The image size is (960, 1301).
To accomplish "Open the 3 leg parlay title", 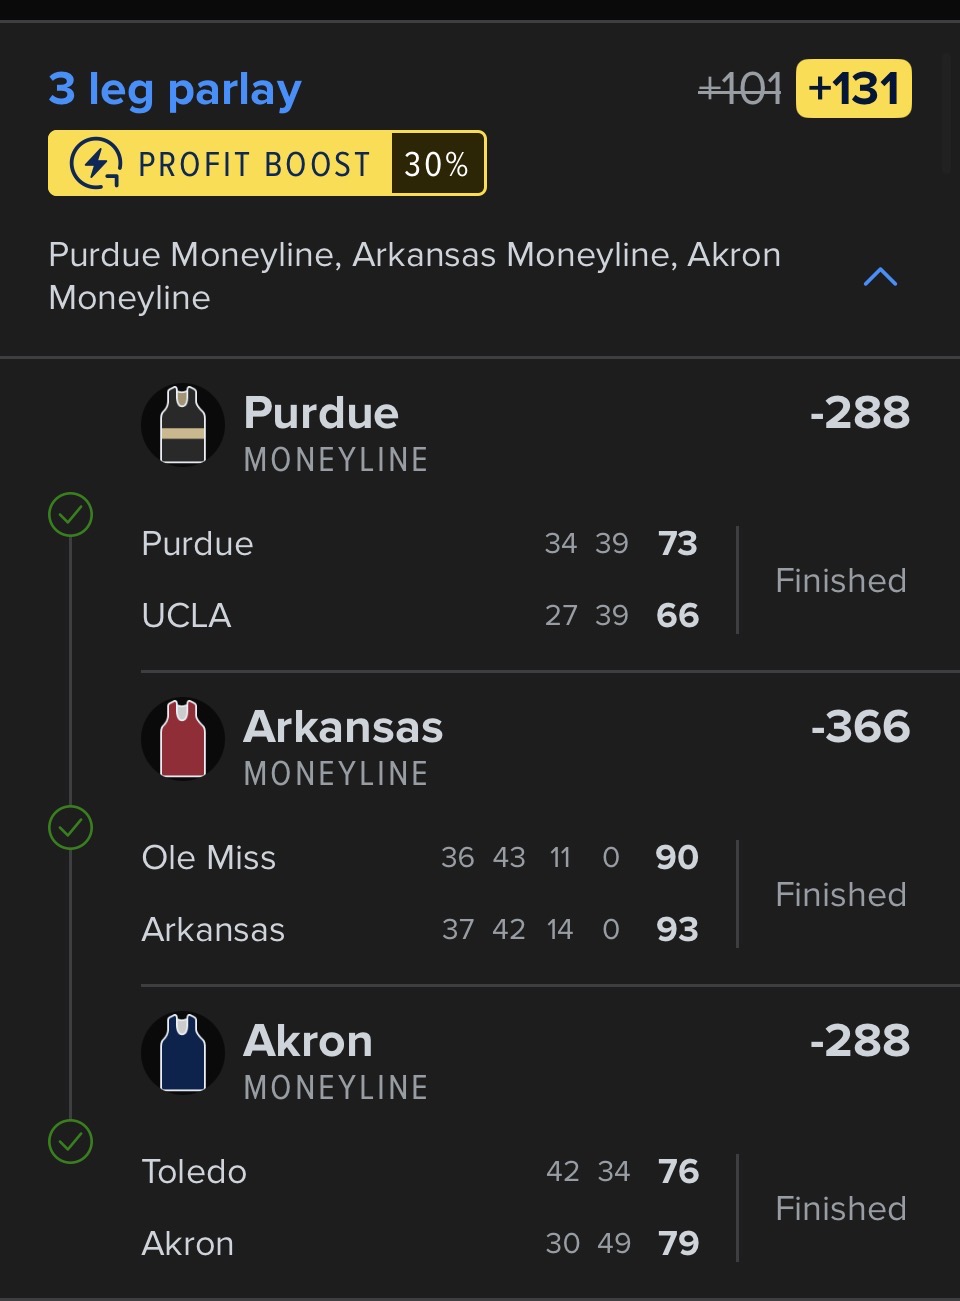I will [175, 90].
